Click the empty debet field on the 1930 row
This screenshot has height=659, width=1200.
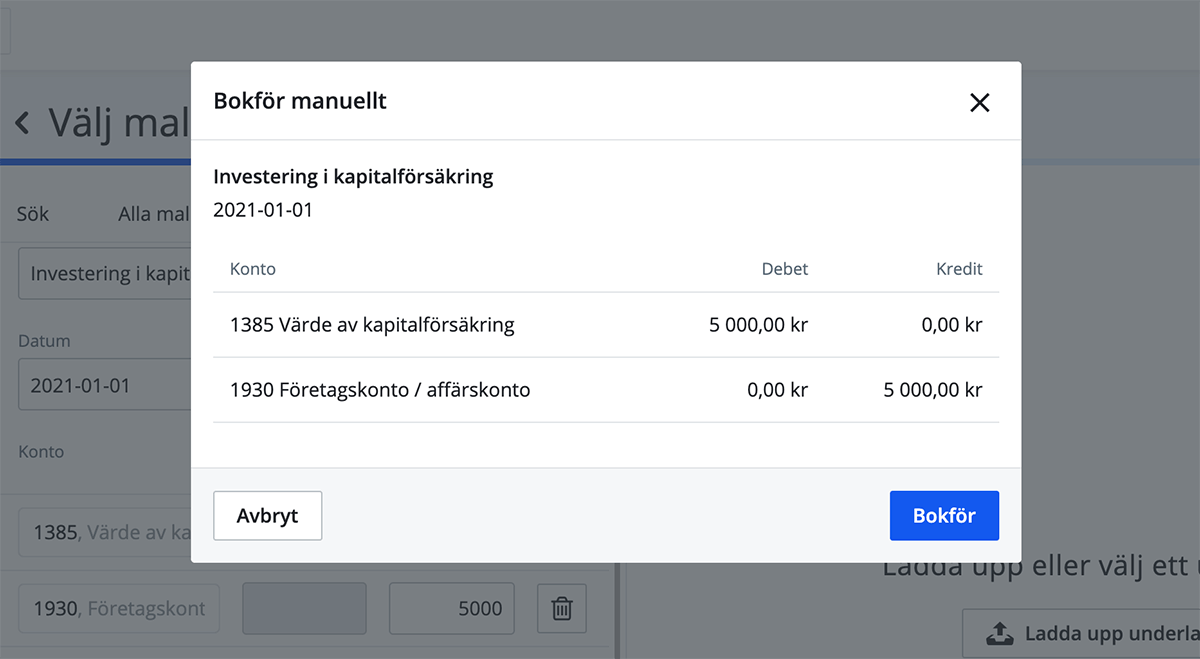304,608
